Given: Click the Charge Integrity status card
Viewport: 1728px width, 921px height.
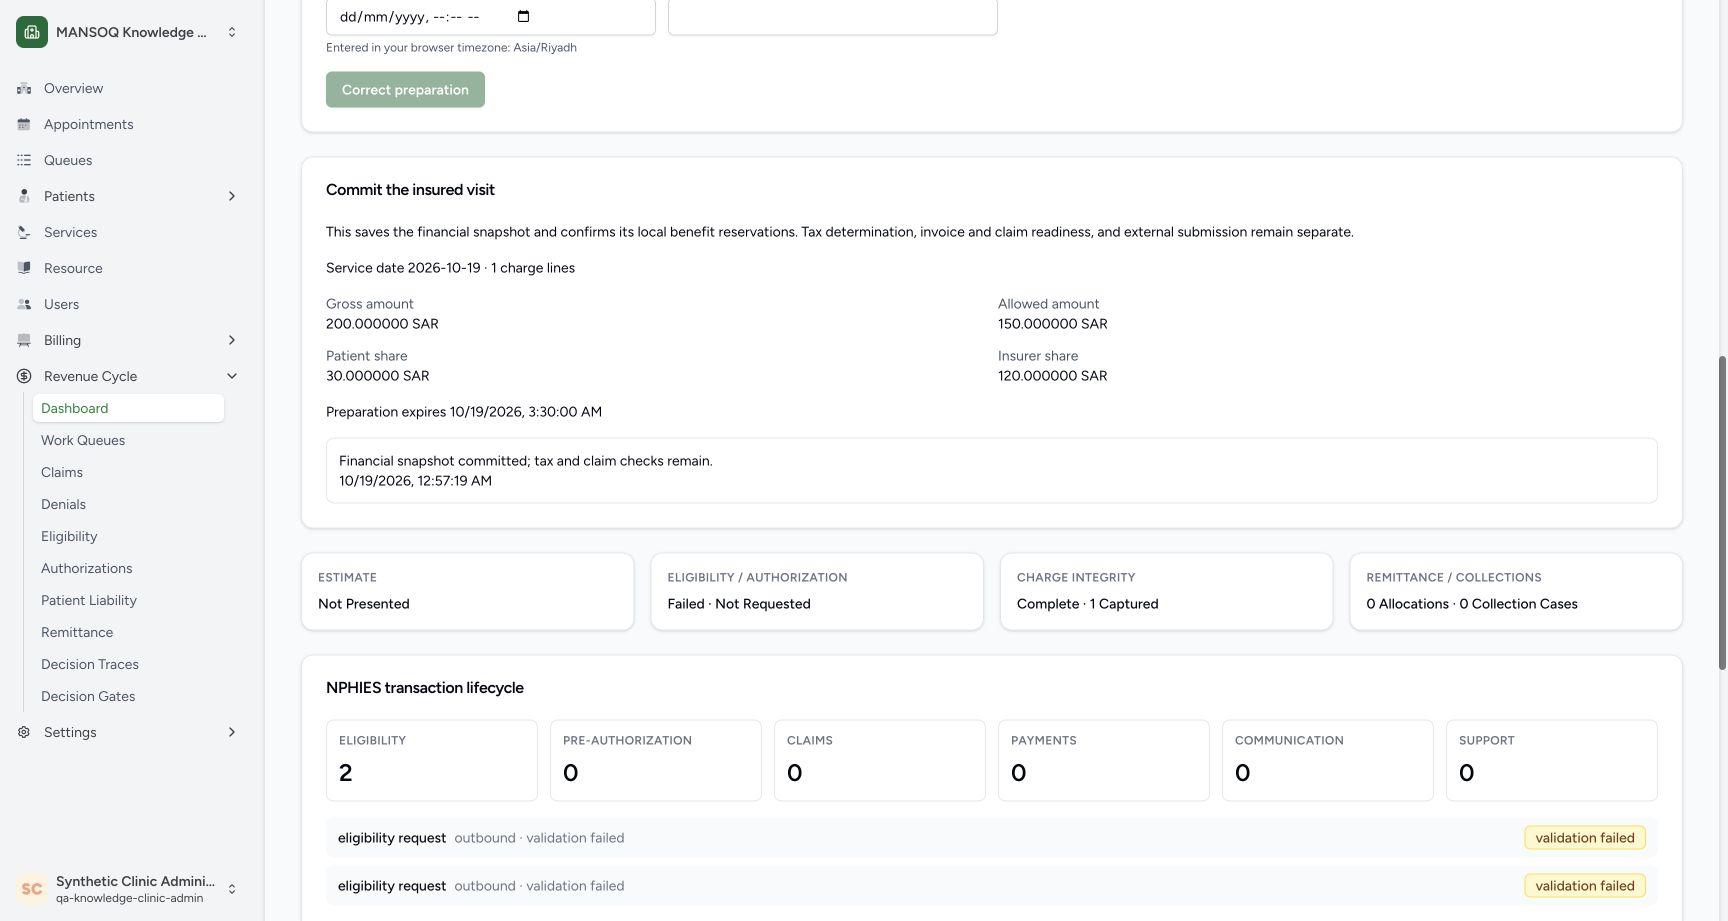Looking at the screenshot, I should (1166, 592).
